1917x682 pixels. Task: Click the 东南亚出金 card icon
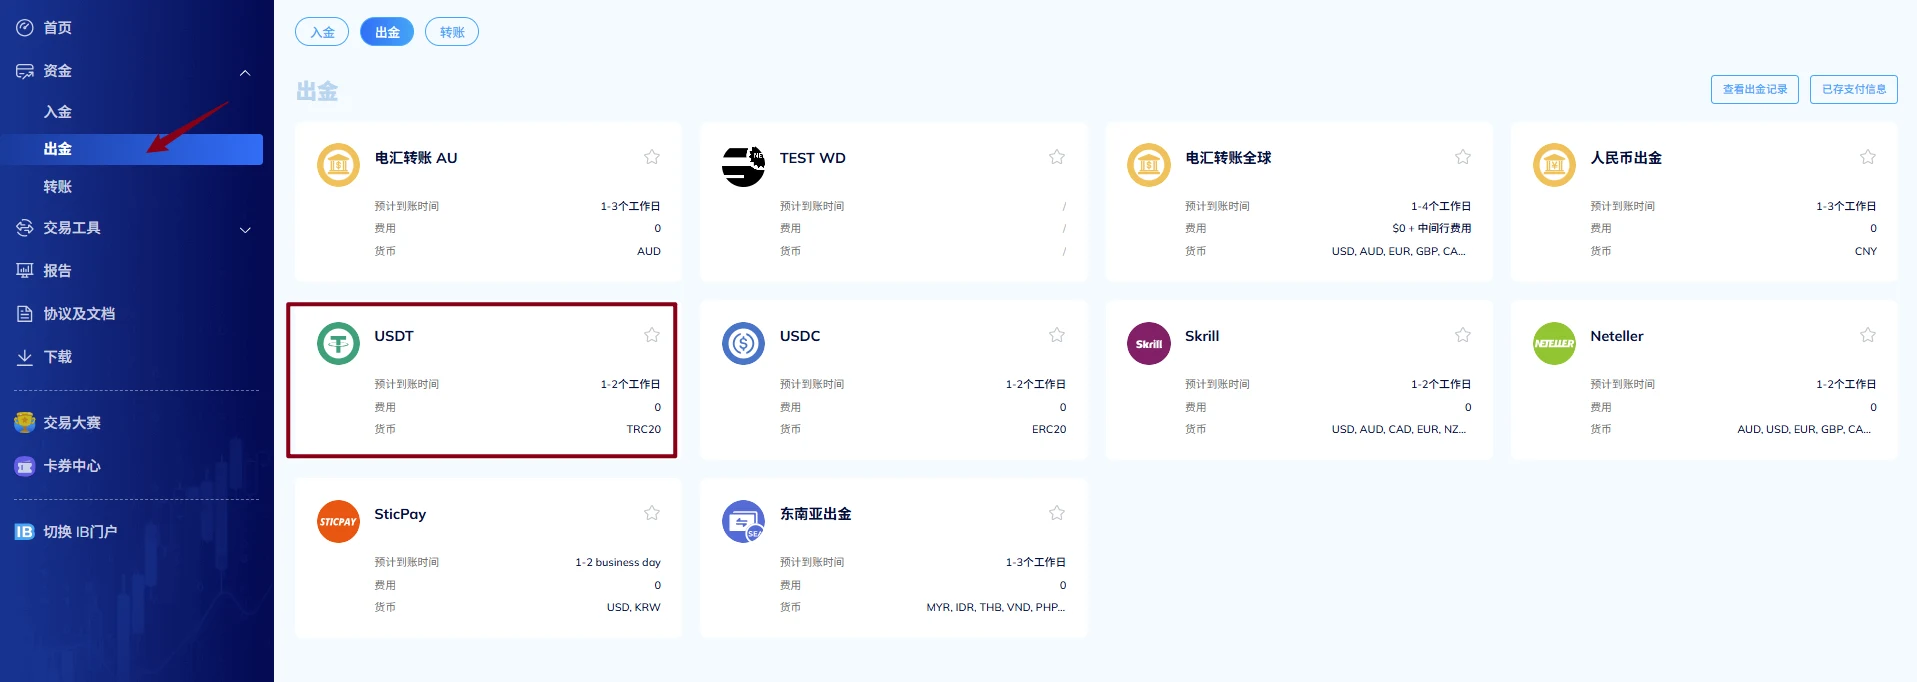coord(743,521)
